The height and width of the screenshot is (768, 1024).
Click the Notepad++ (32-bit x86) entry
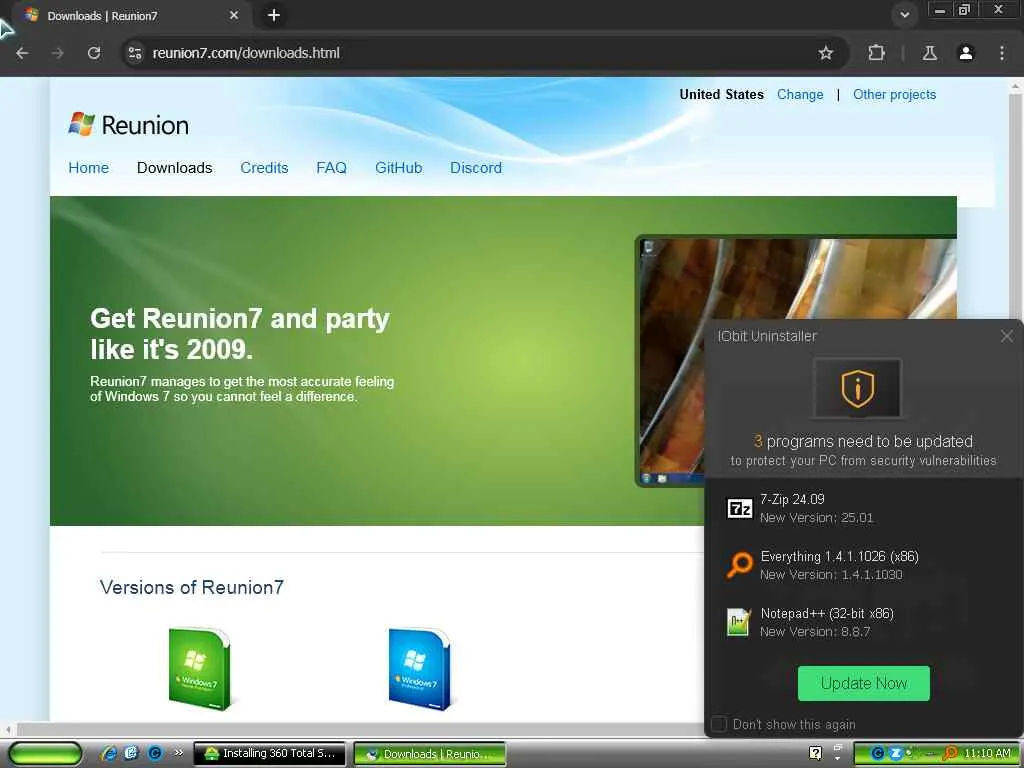coord(827,613)
